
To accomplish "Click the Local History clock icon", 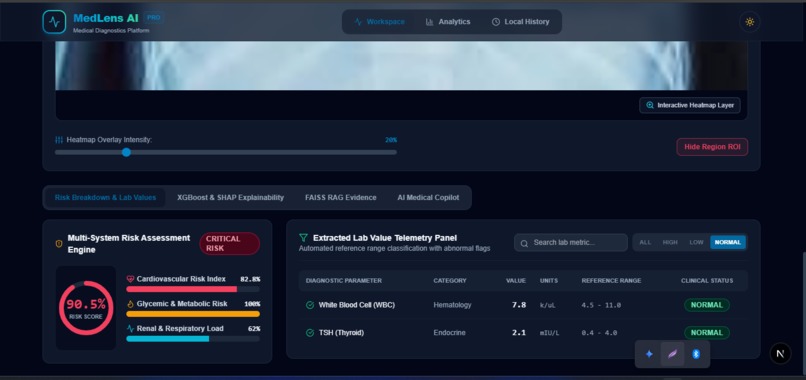I will [x=496, y=22].
